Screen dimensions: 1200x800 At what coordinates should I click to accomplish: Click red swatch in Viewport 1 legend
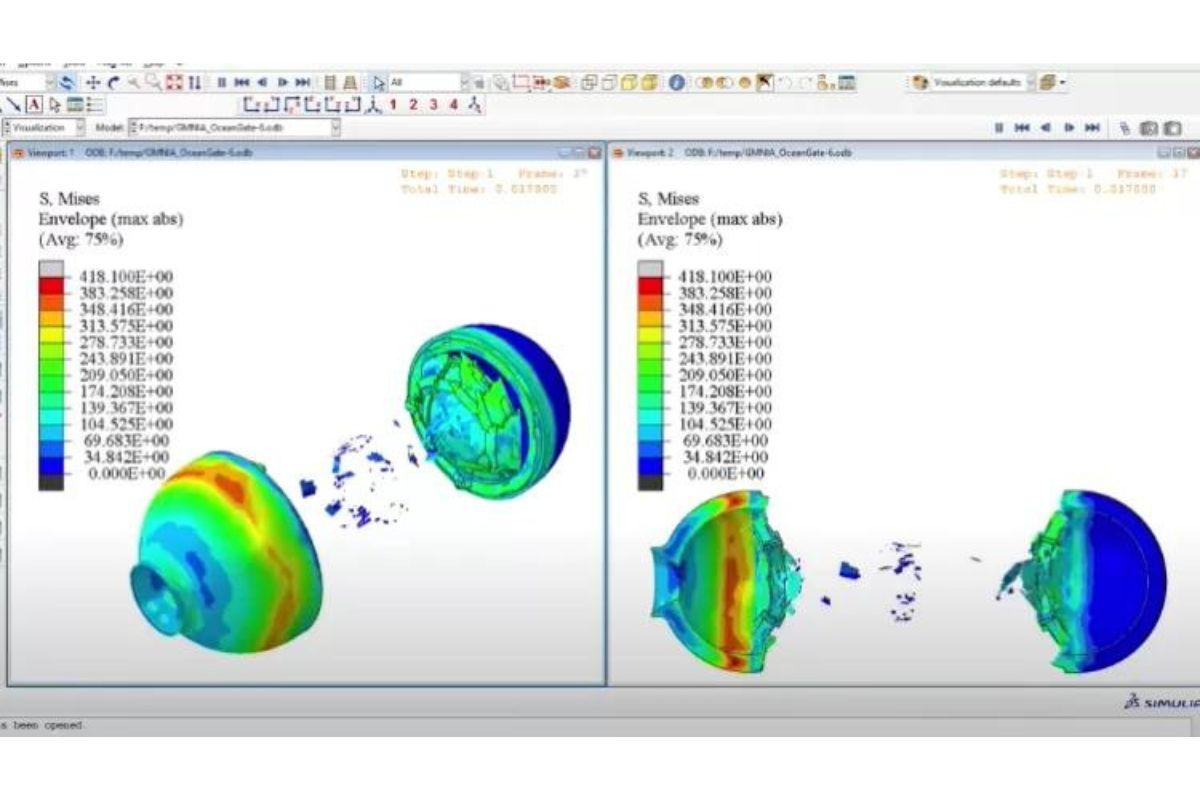tap(50, 286)
